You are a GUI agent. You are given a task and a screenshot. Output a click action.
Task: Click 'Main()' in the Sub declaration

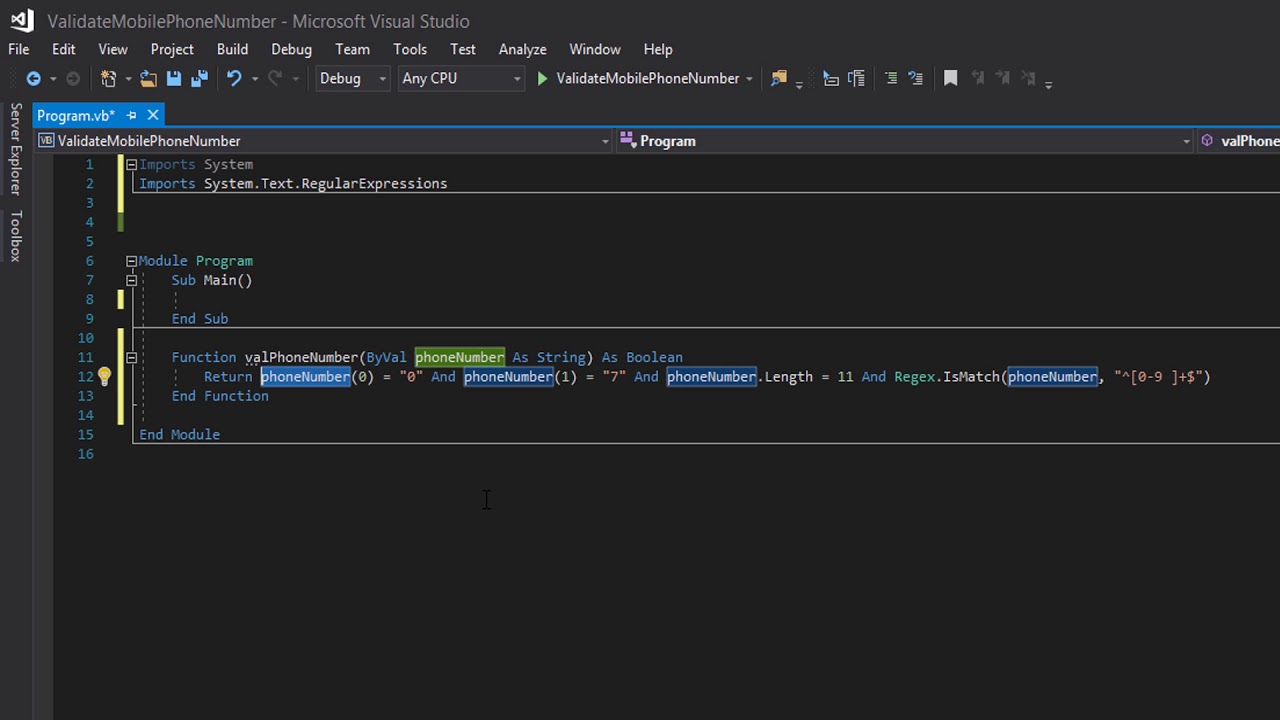point(228,281)
